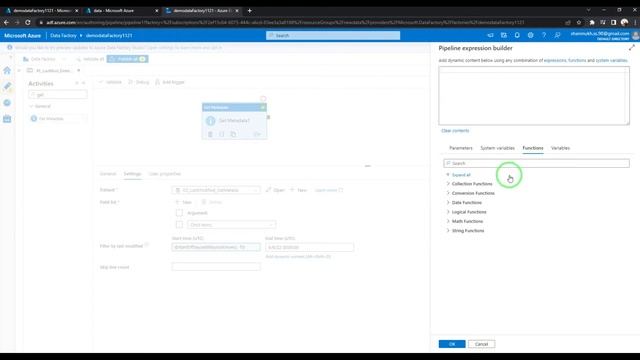
Task: Click Validate in pipeline toolbar
Action: [x=111, y=82]
